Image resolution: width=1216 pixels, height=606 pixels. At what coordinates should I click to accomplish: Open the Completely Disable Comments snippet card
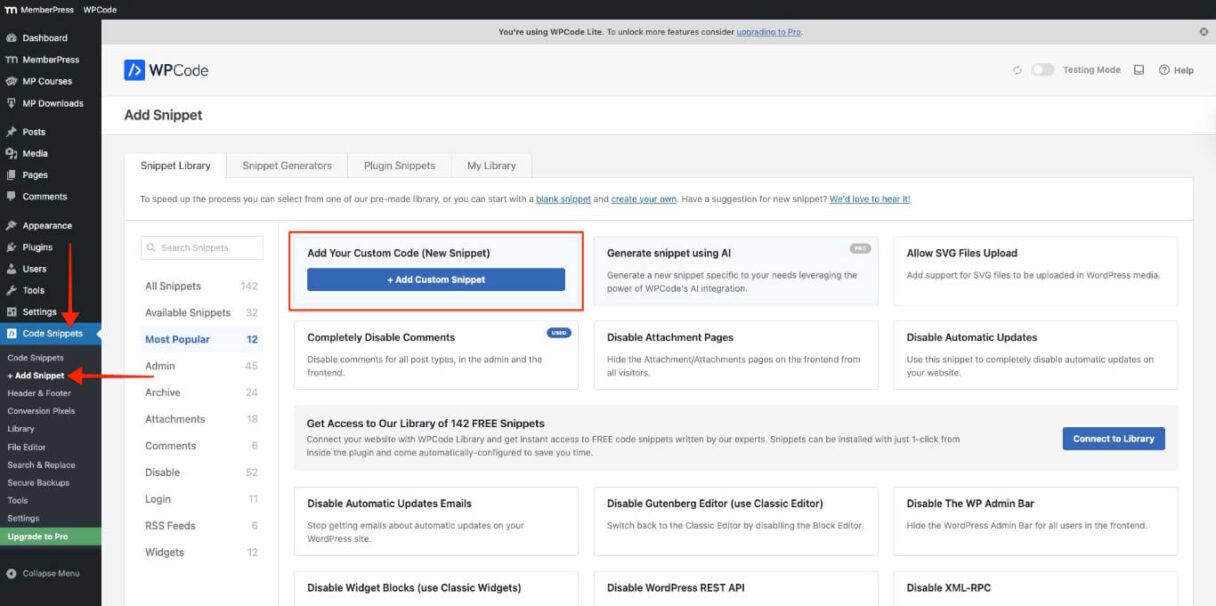436,355
